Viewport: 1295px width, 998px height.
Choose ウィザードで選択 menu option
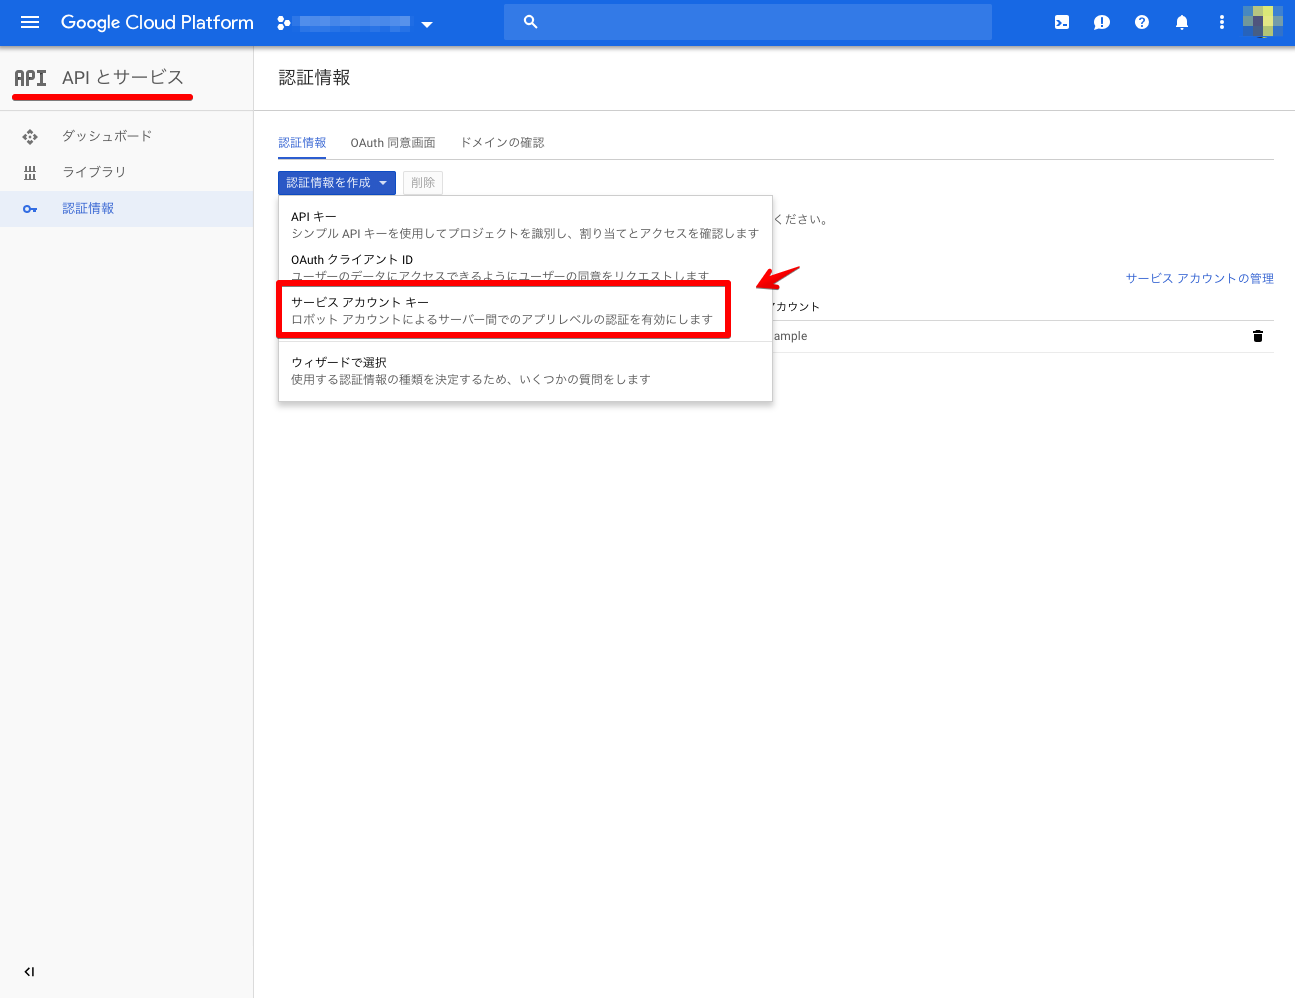[525, 370]
